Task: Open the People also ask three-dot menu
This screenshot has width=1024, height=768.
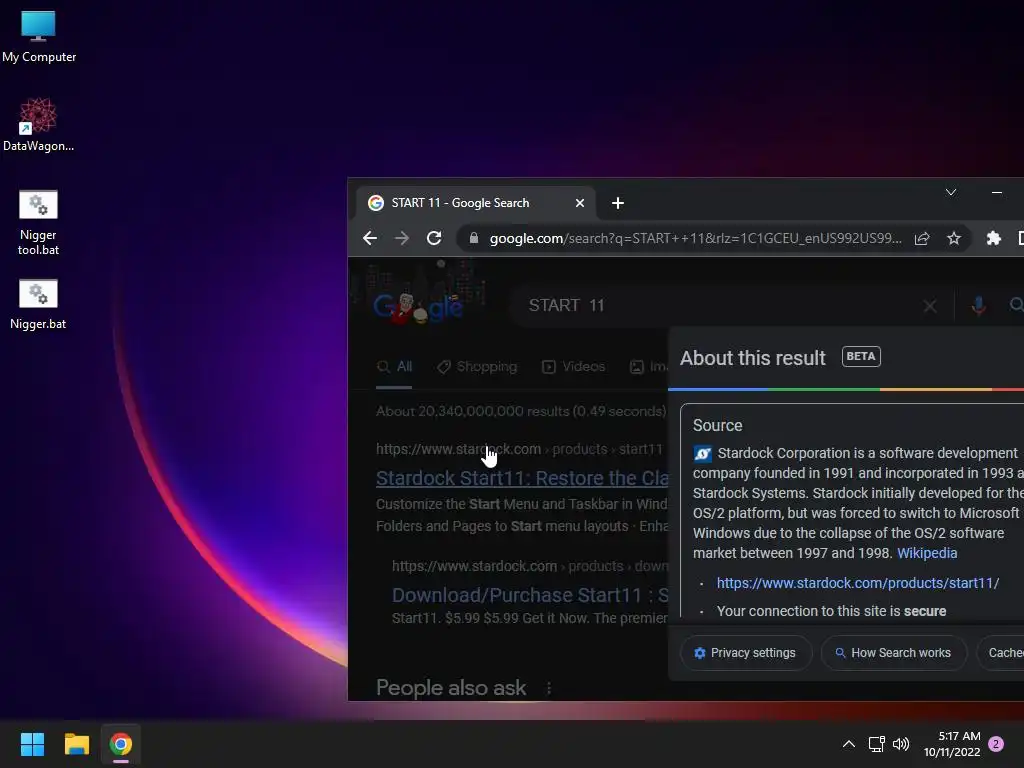Action: pyautogui.click(x=549, y=688)
